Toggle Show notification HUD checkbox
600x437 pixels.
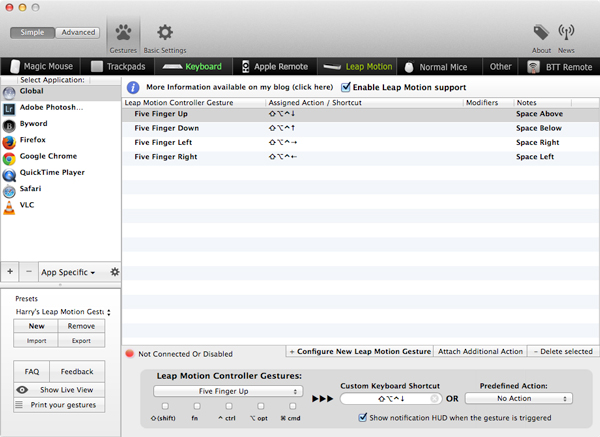click(362, 417)
